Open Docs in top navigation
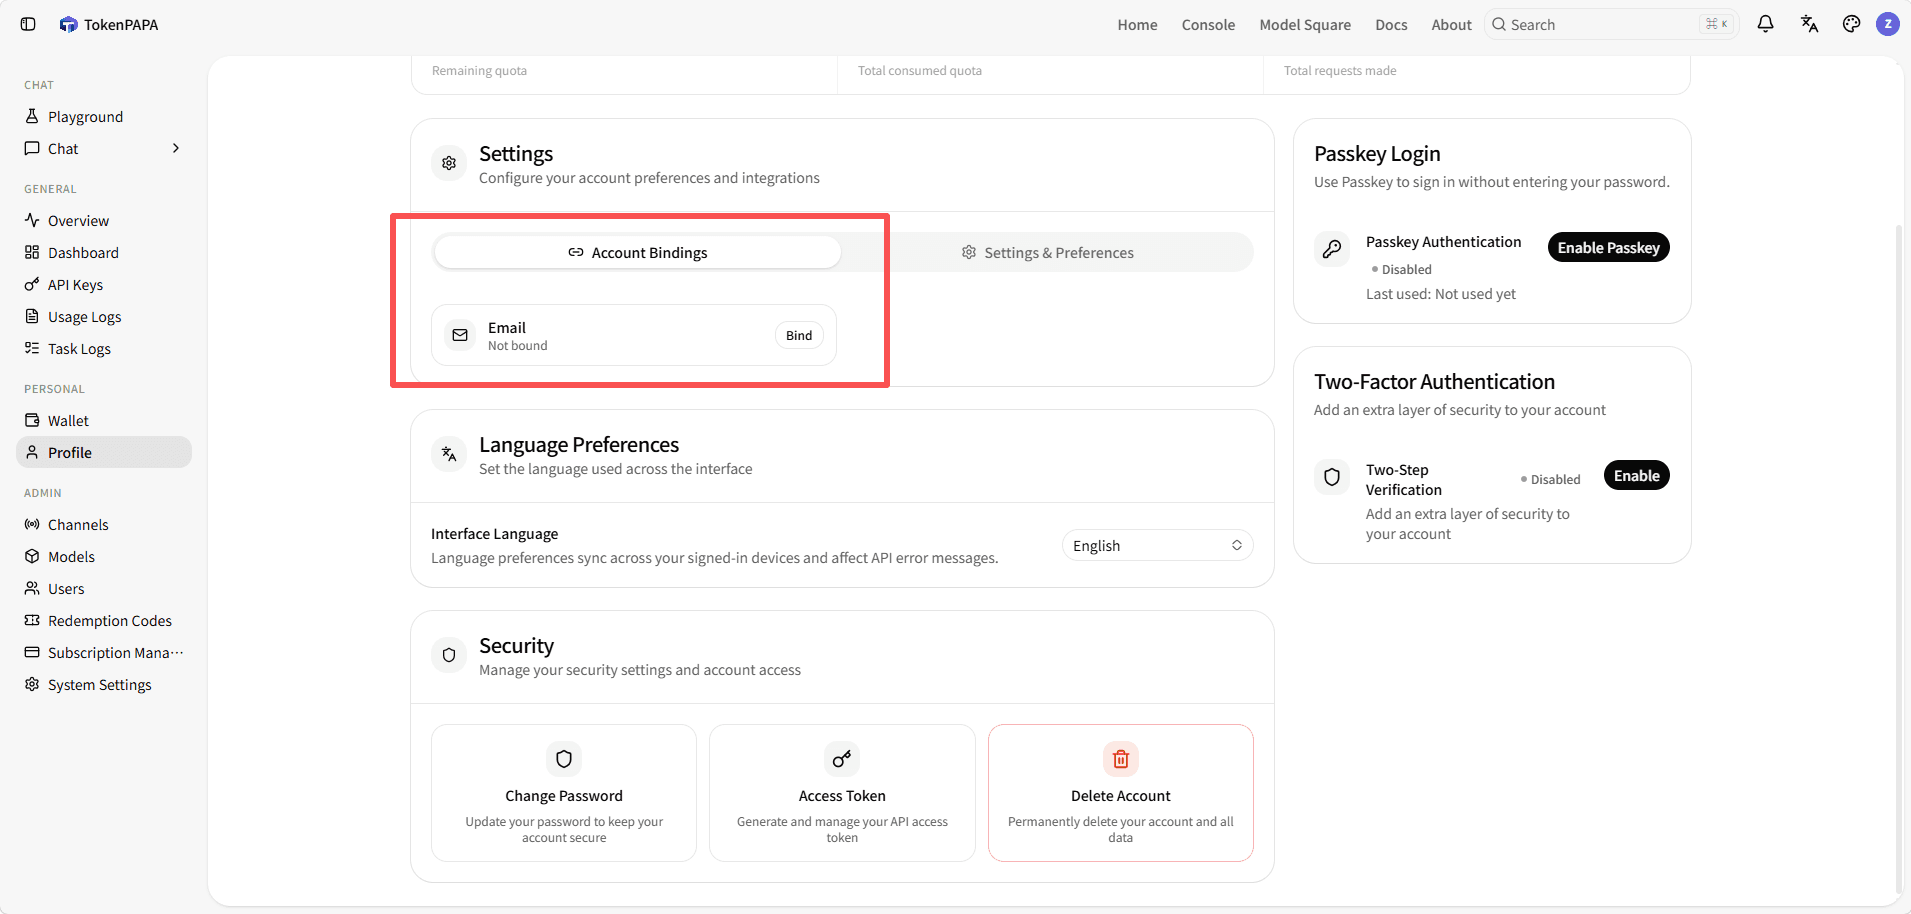Image resolution: width=1911 pixels, height=914 pixels. [1391, 24]
